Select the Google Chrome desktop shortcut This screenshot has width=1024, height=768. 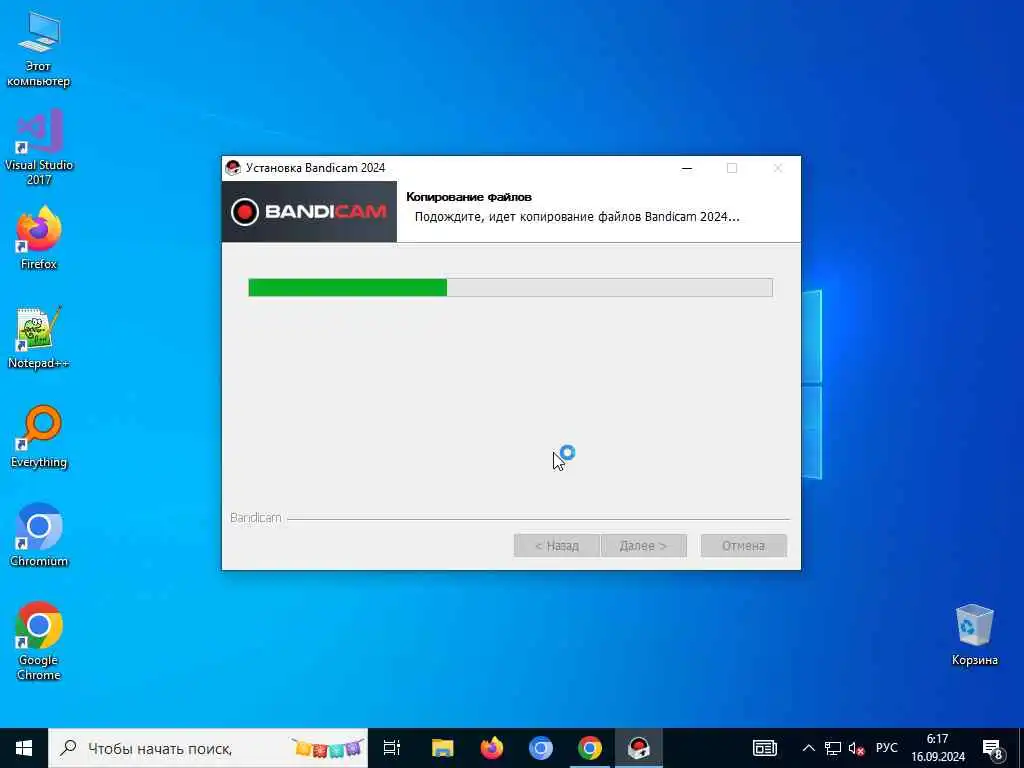[x=39, y=641]
